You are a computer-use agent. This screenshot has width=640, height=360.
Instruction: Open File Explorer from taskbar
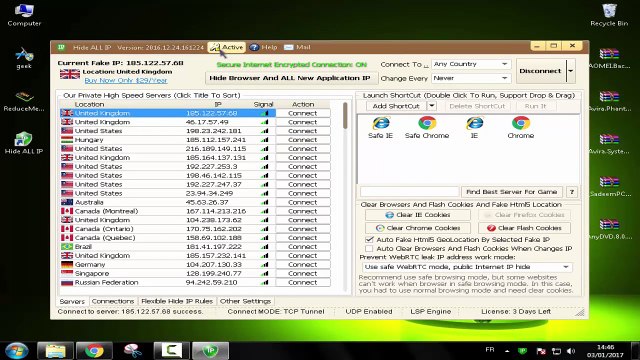[x=55, y=351]
